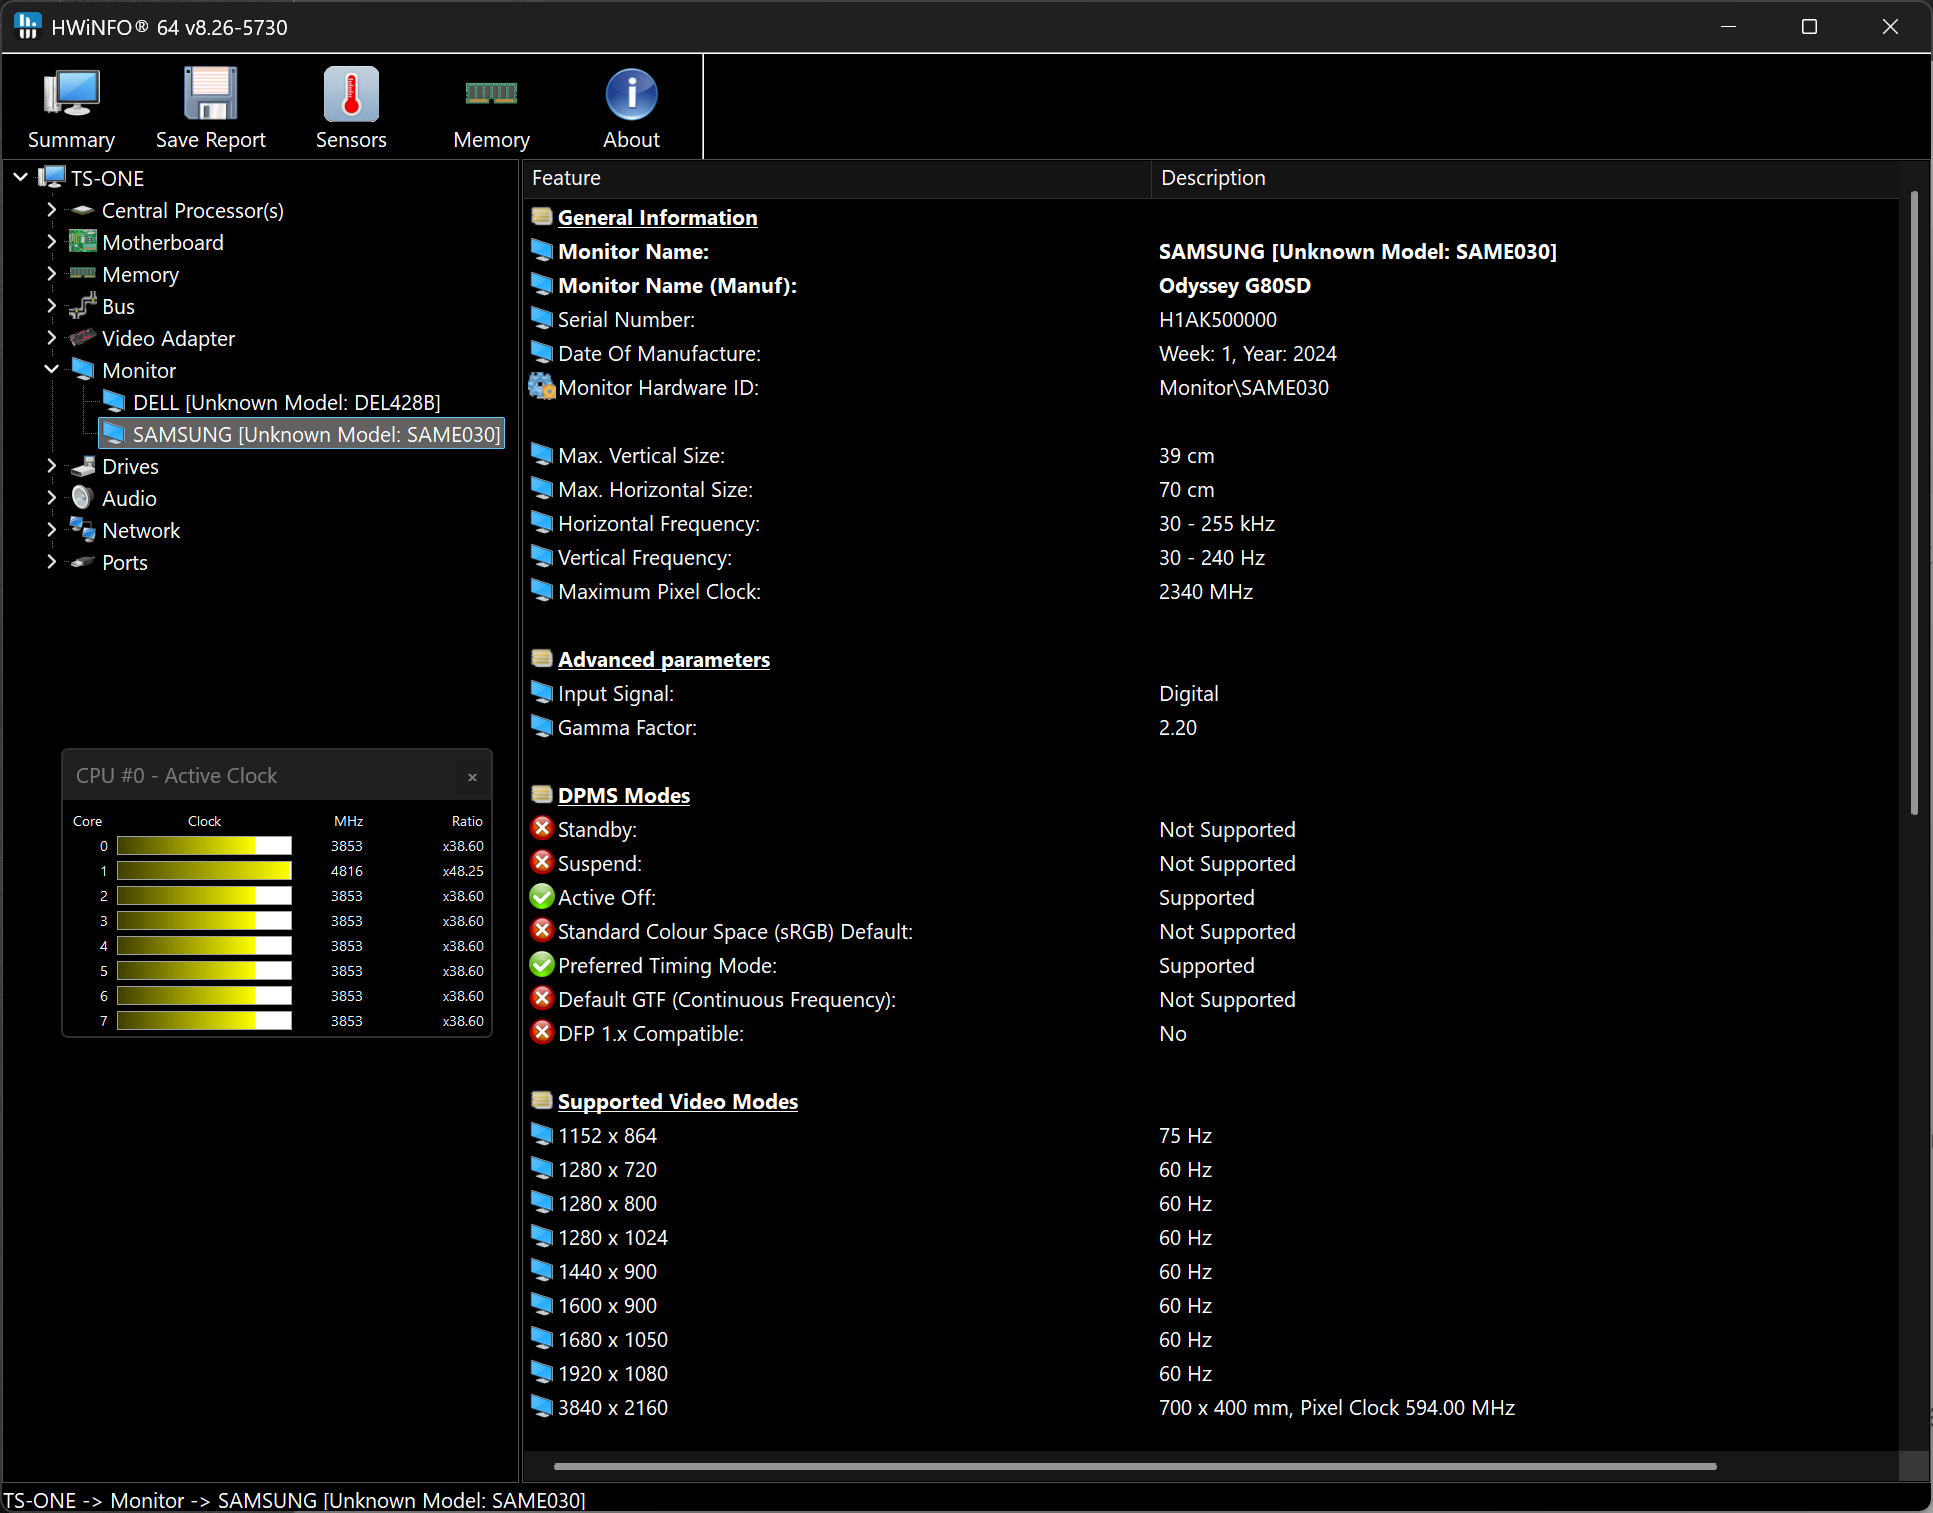Click the Advanced parameters folder icon

[542, 659]
